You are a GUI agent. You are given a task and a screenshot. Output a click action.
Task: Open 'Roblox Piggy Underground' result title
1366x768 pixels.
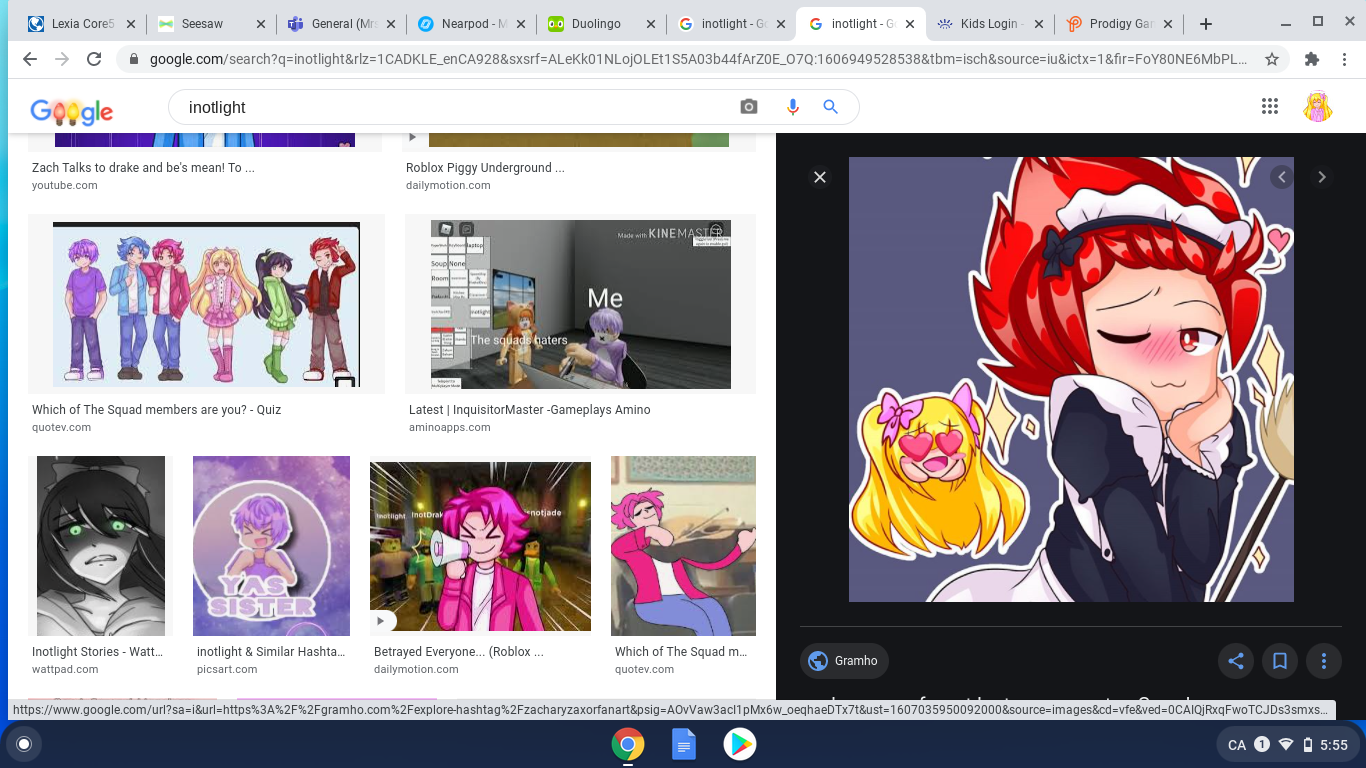coord(485,168)
